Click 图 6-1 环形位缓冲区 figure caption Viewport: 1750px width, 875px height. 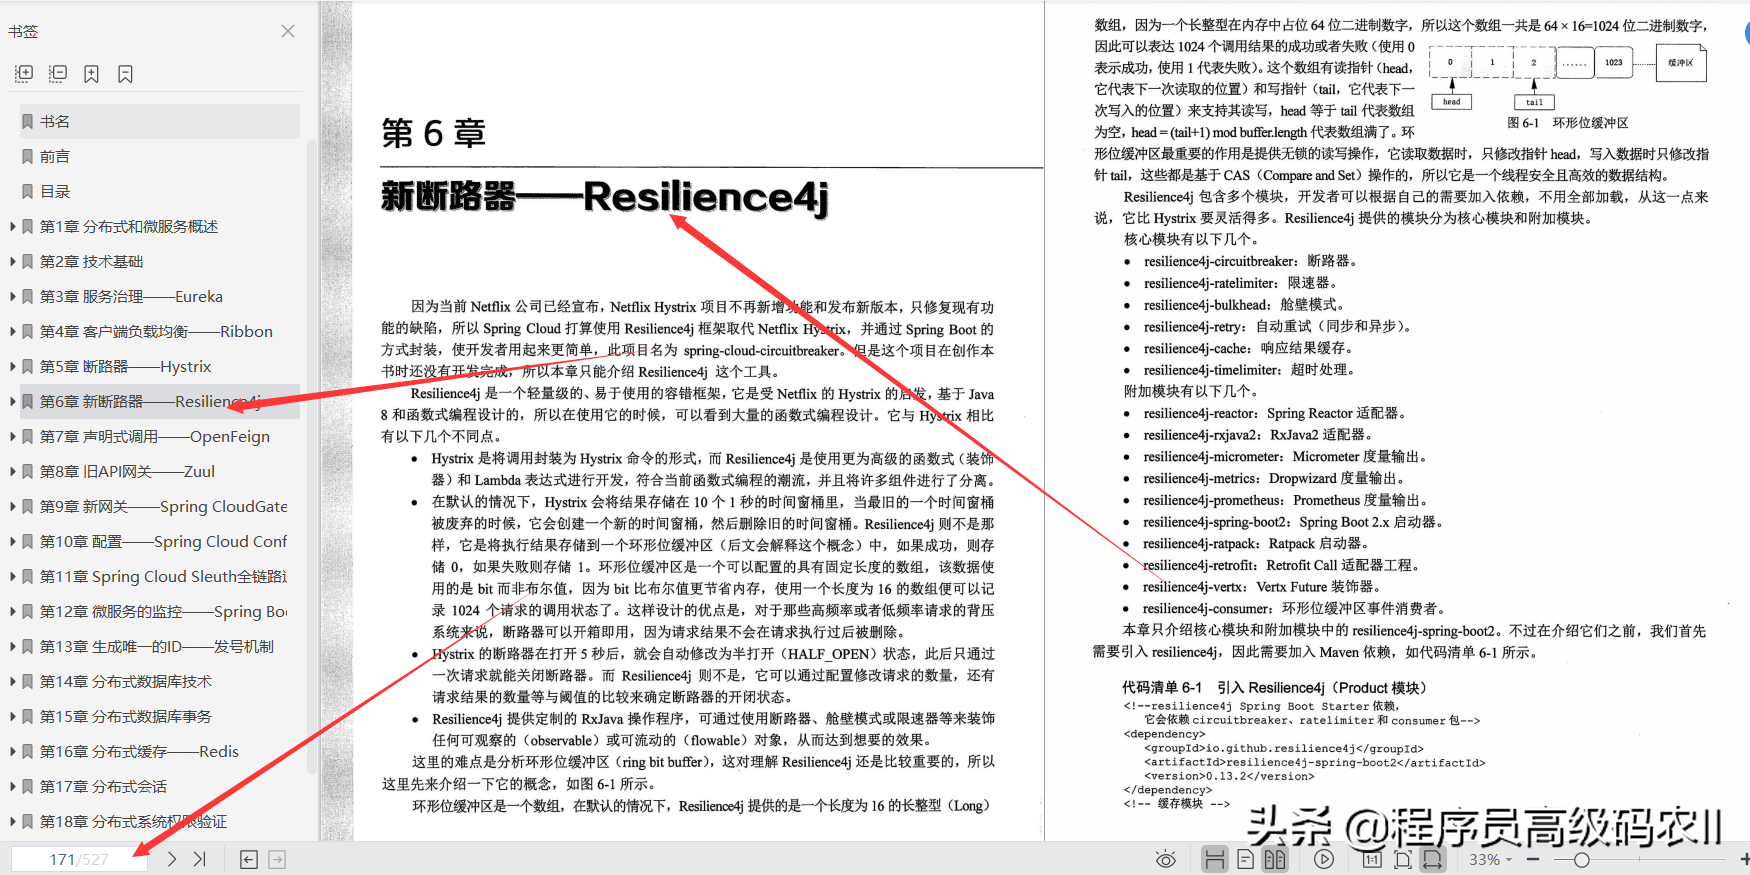[1567, 123]
